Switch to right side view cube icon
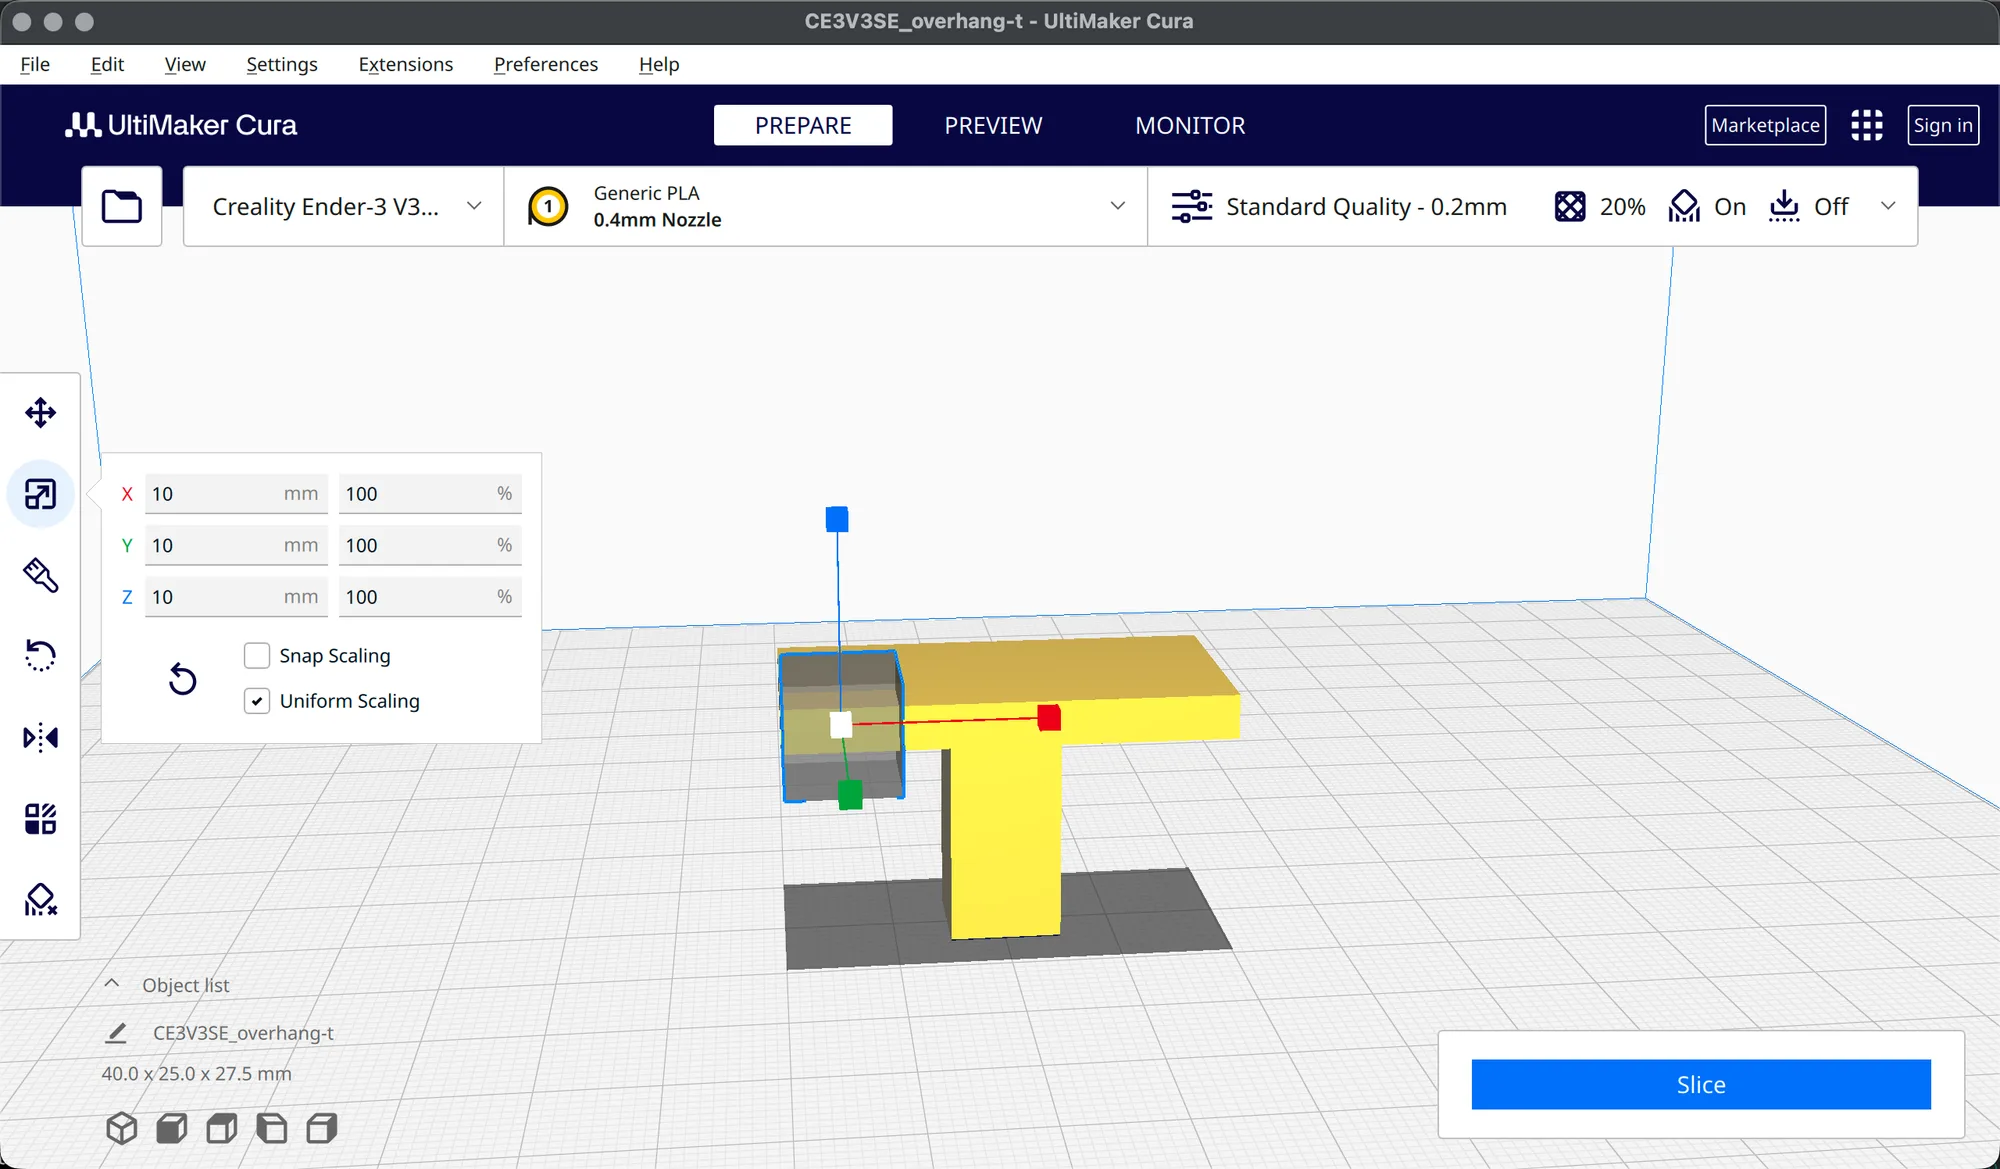This screenshot has width=2000, height=1169. (322, 1128)
